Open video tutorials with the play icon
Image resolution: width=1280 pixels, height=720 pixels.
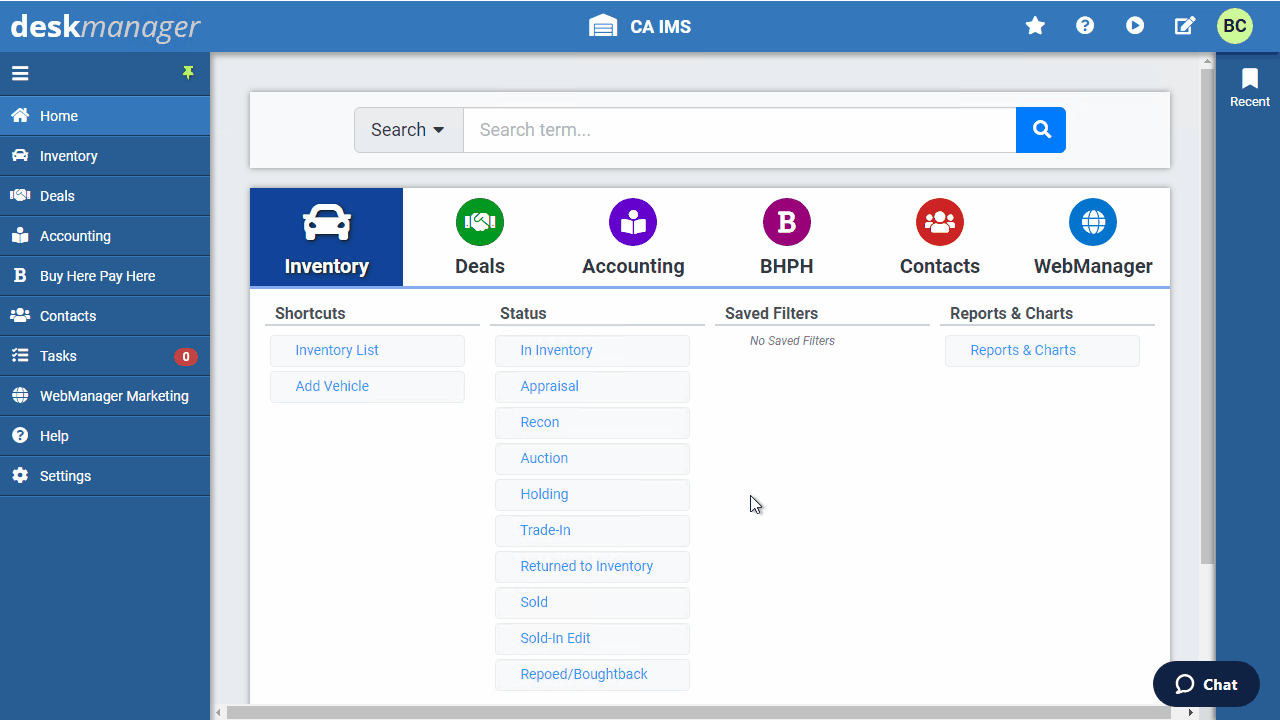[1135, 26]
